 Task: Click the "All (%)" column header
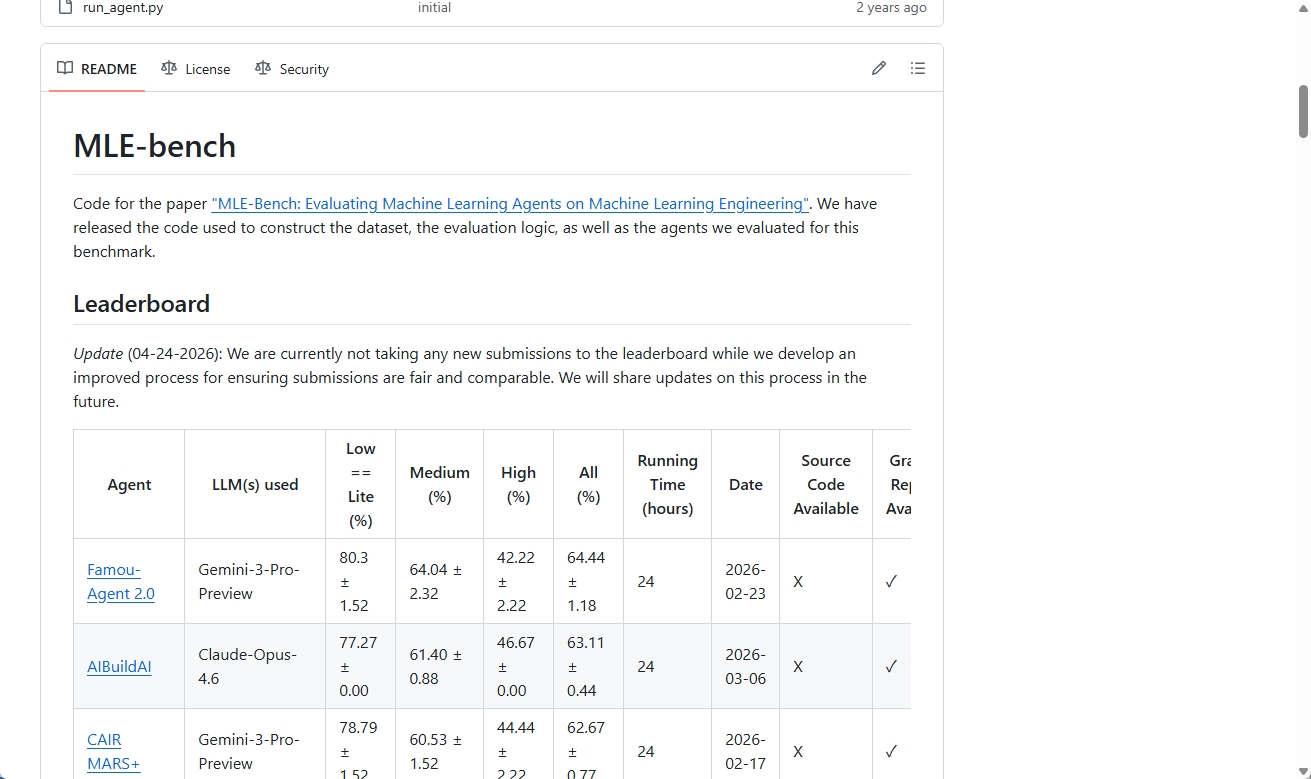pyautogui.click(x=588, y=485)
